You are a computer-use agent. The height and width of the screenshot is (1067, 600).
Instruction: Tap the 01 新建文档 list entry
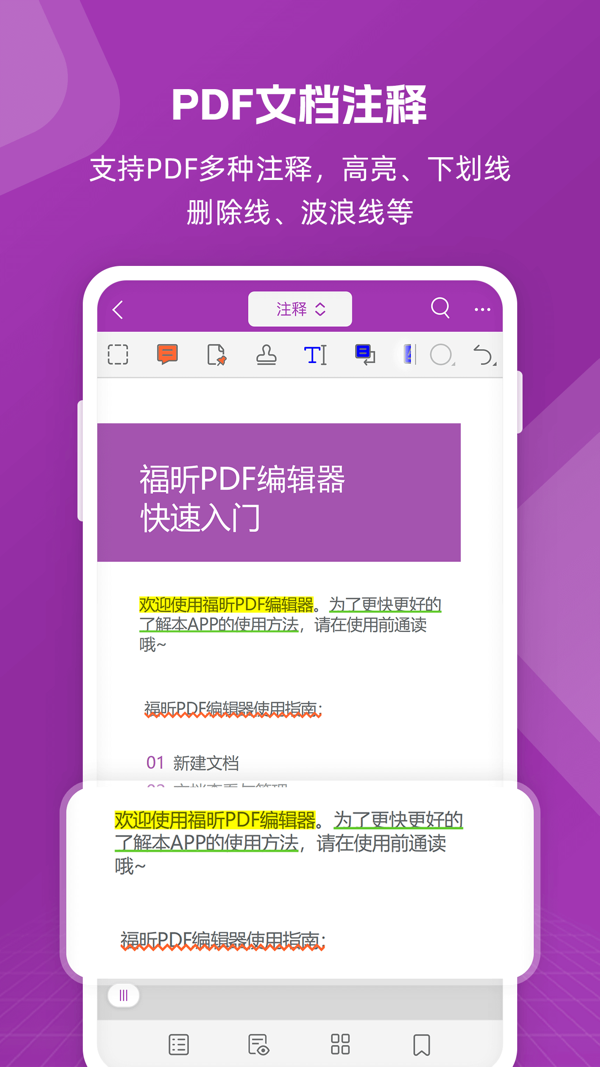[193, 763]
